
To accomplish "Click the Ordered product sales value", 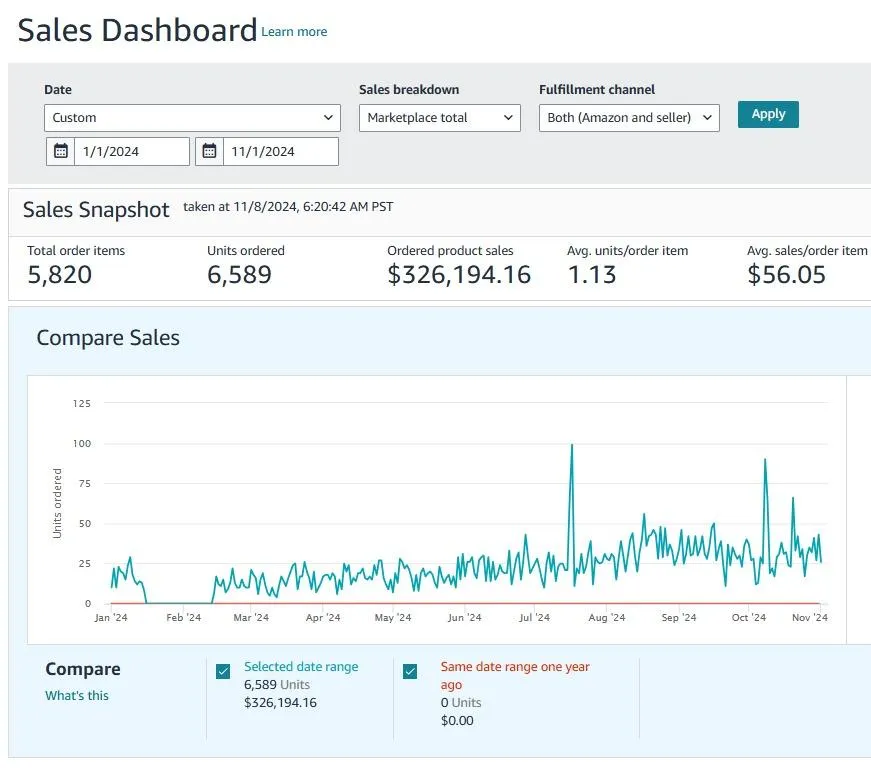I will (x=459, y=275).
